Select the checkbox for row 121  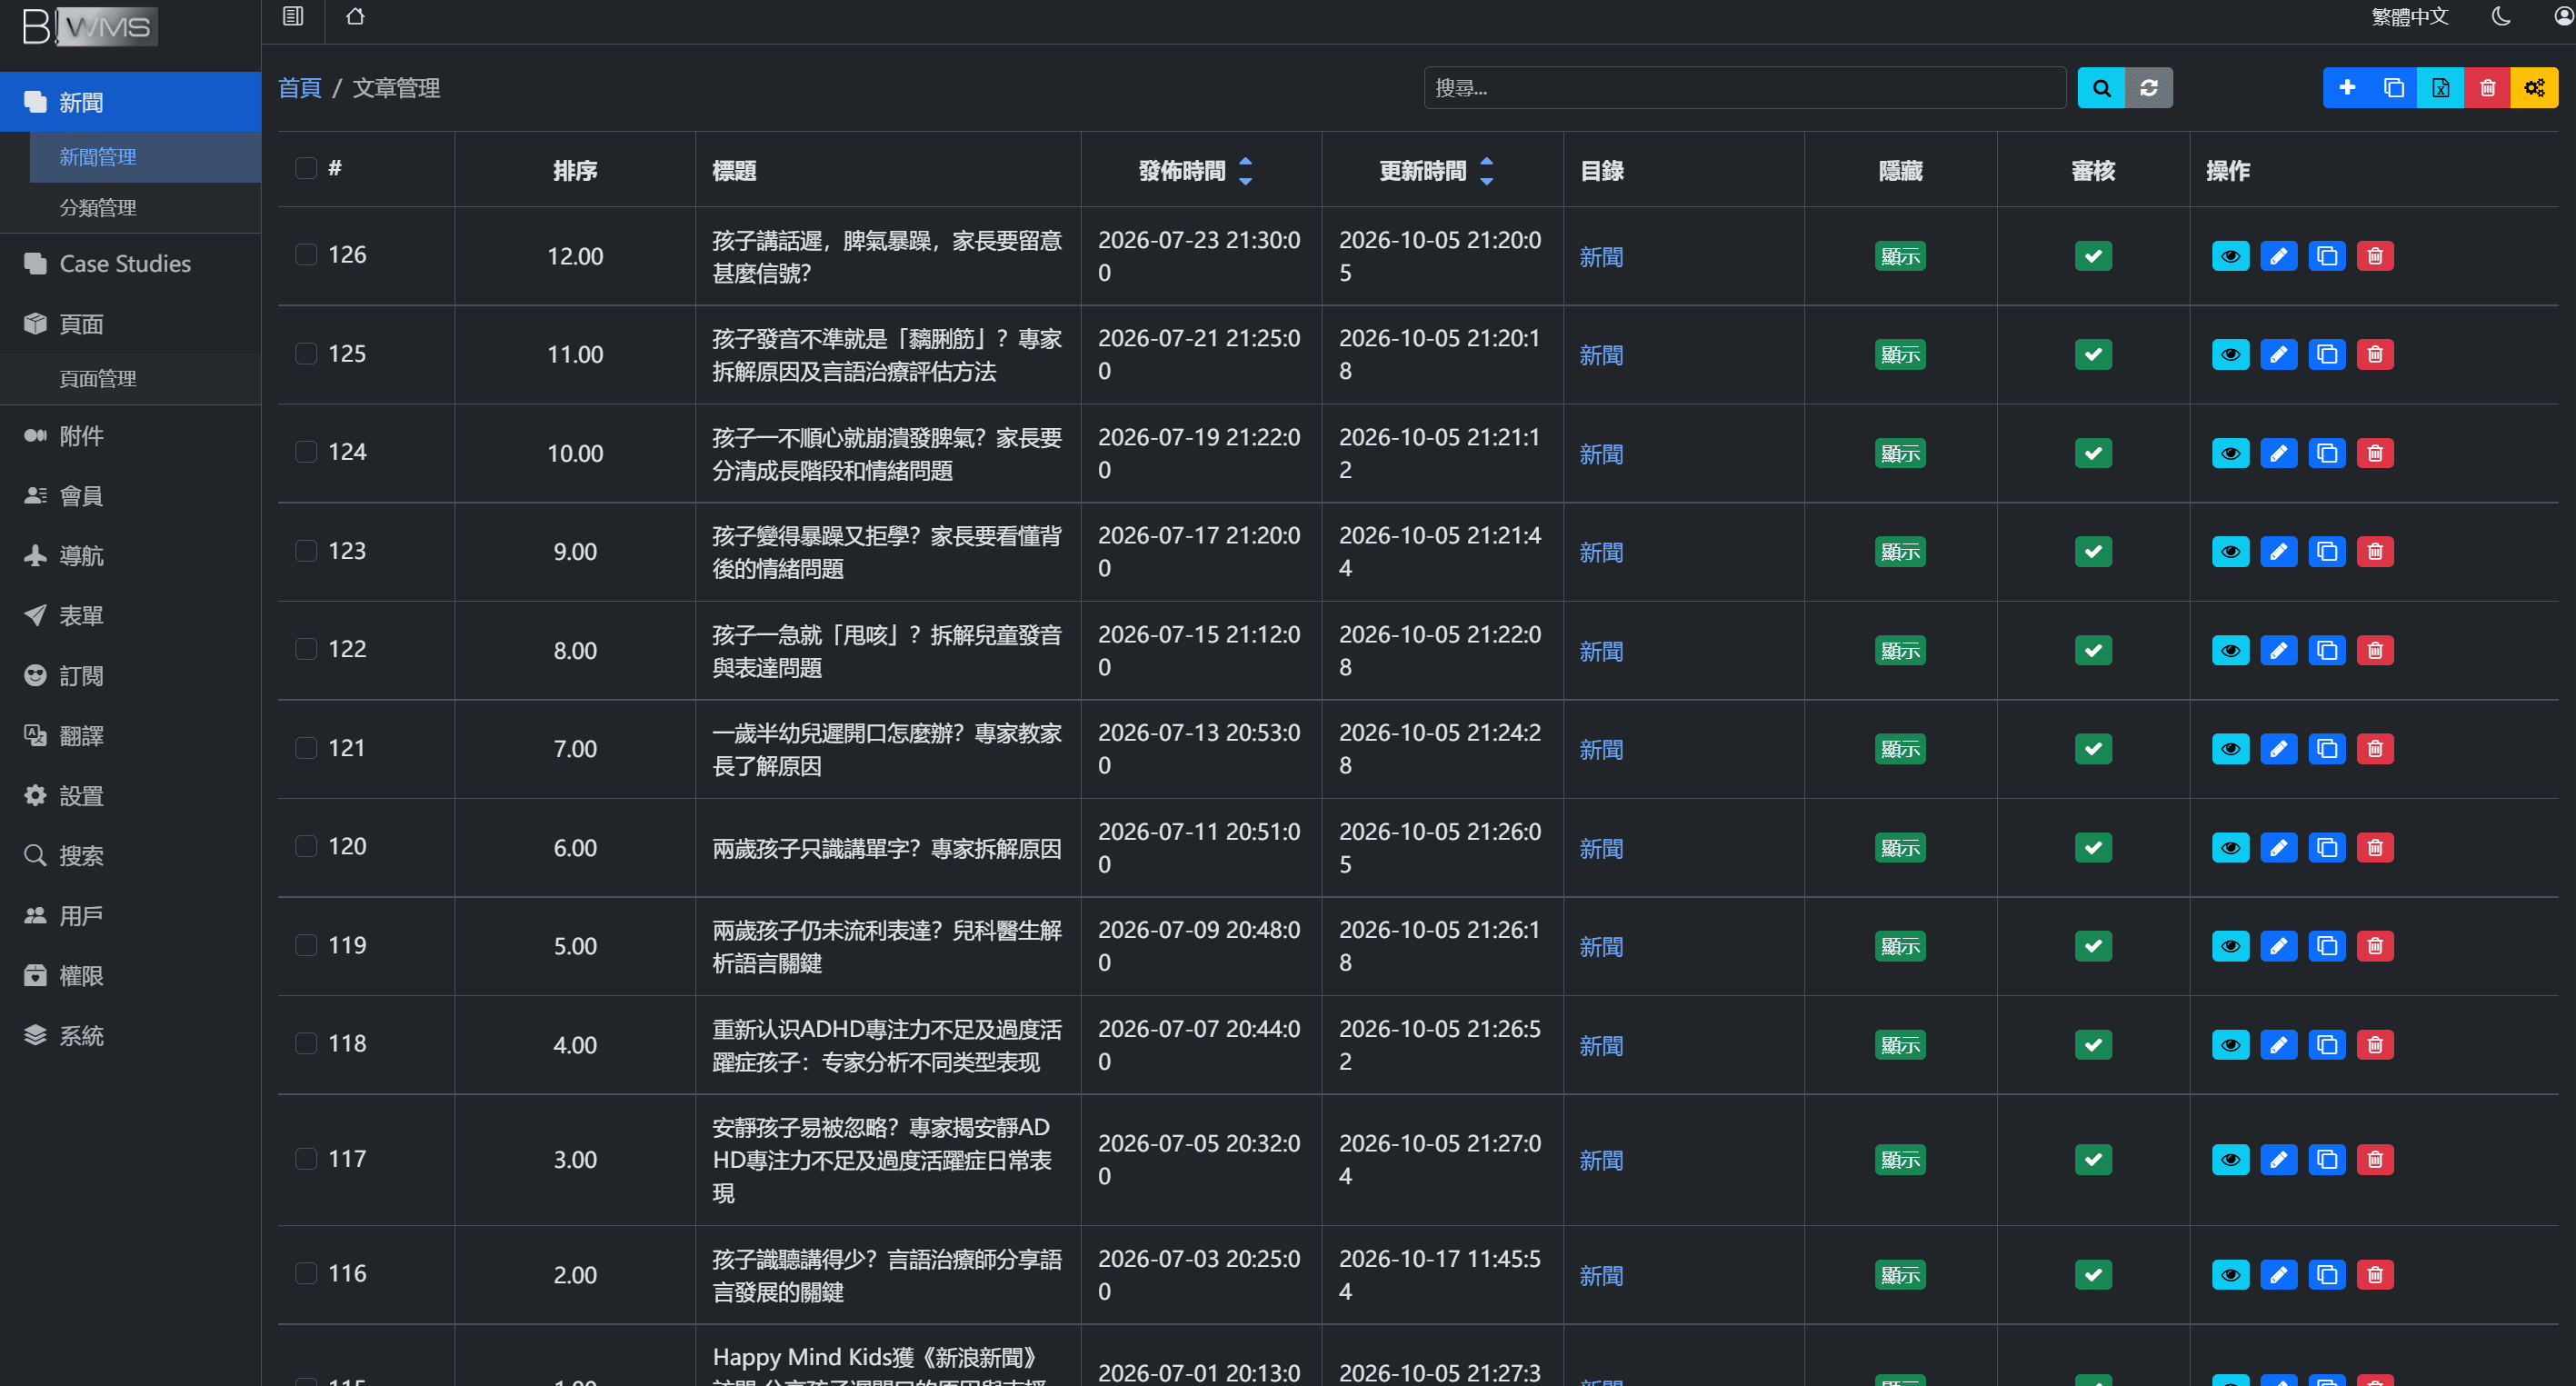click(x=306, y=747)
